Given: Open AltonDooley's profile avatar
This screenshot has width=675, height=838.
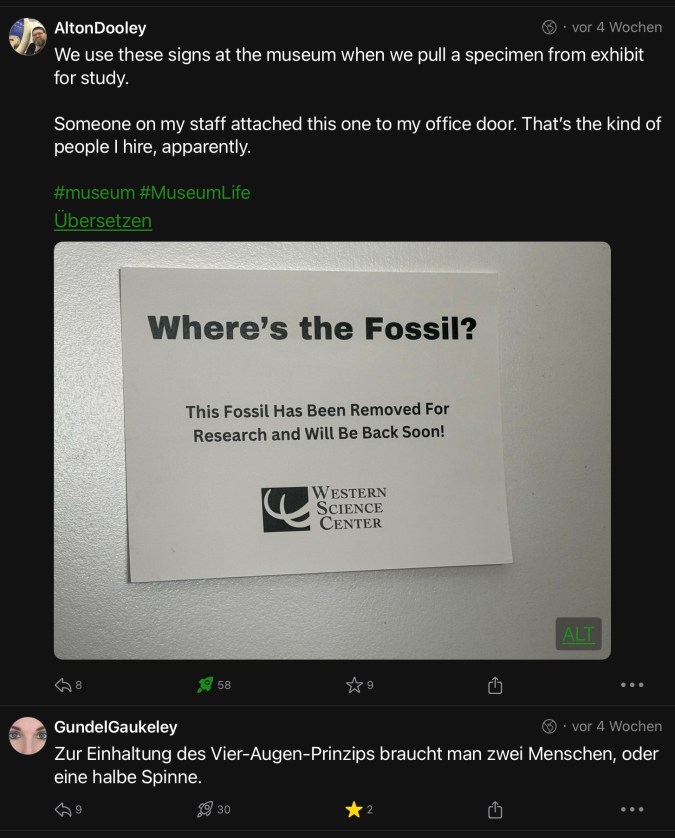Looking at the screenshot, I should 28,37.
